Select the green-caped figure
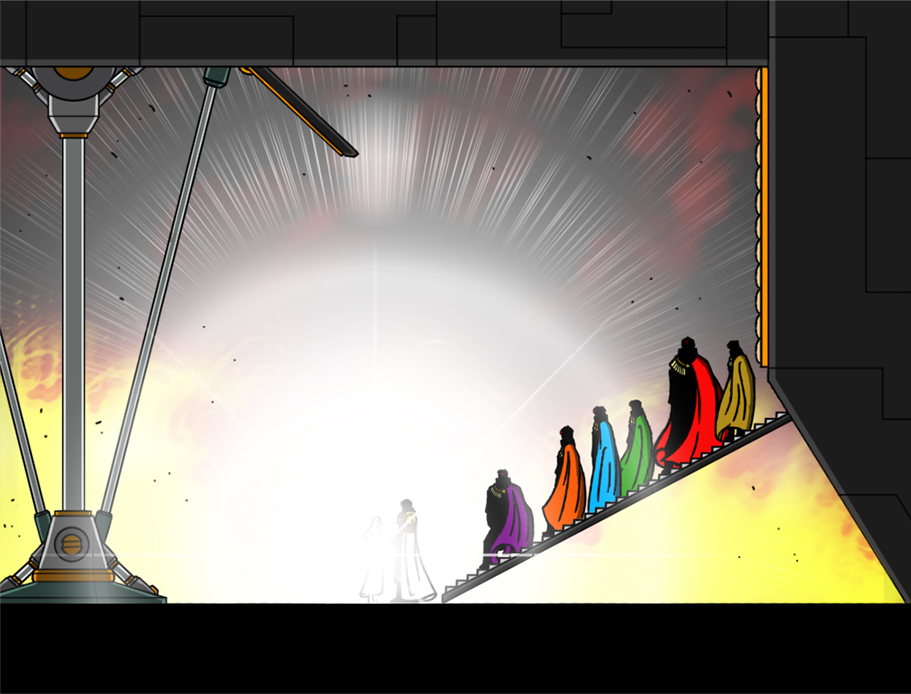Screen dimensions: 911x694 tap(637, 450)
